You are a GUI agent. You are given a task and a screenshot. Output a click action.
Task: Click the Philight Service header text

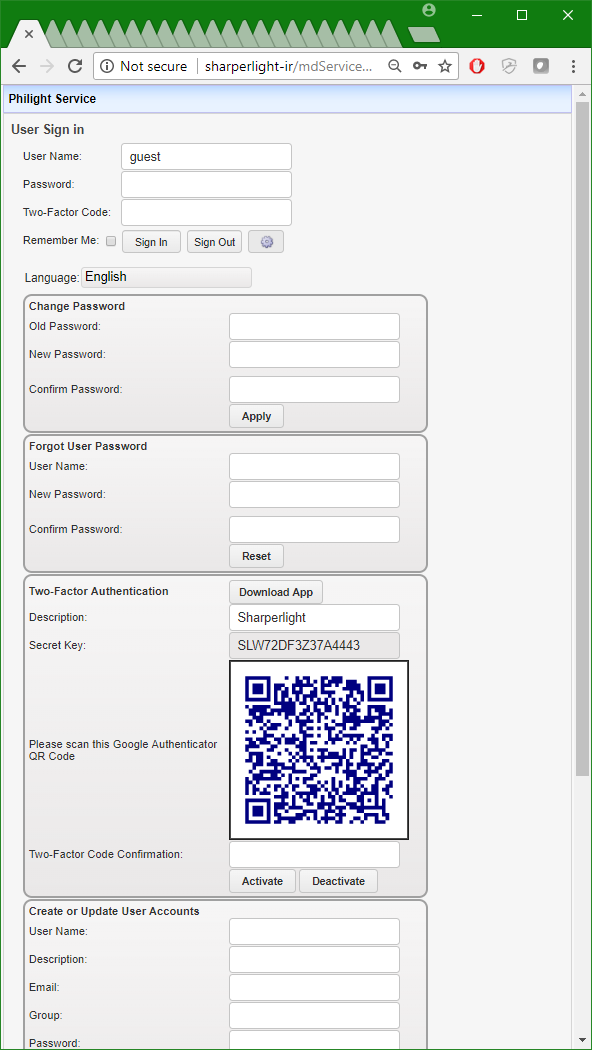click(x=52, y=99)
